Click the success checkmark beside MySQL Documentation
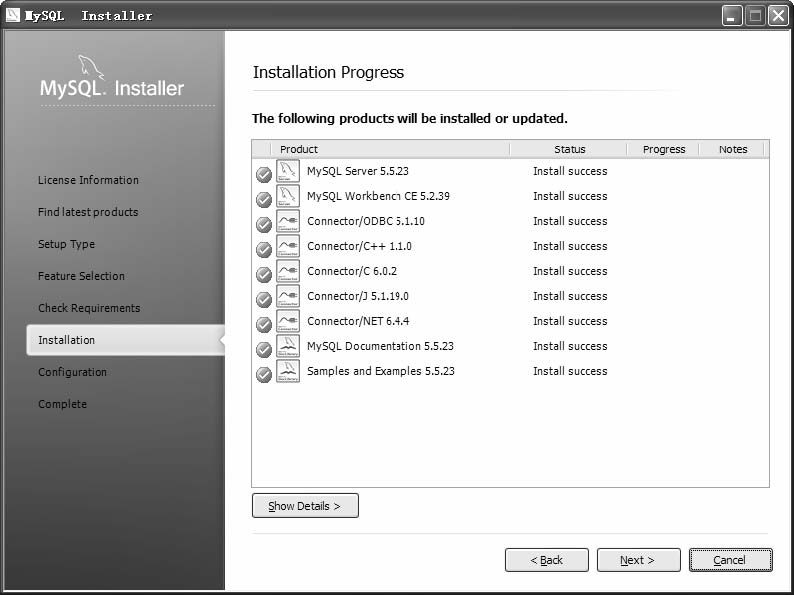The height and width of the screenshot is (595, 794). pyautogui.click(x=264, y=349)
